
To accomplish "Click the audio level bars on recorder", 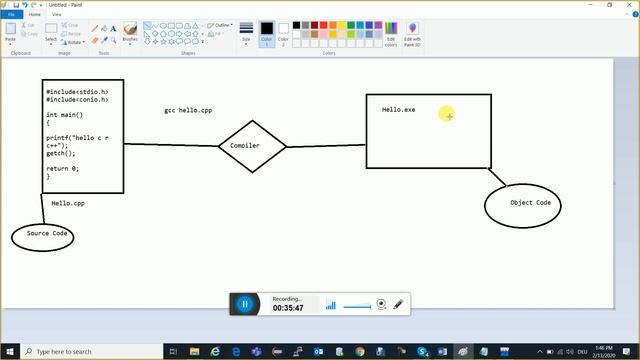I will click(331, 305).
